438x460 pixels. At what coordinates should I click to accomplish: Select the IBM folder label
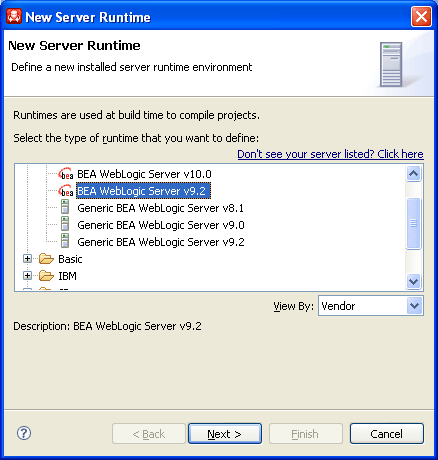click(67, 276)
